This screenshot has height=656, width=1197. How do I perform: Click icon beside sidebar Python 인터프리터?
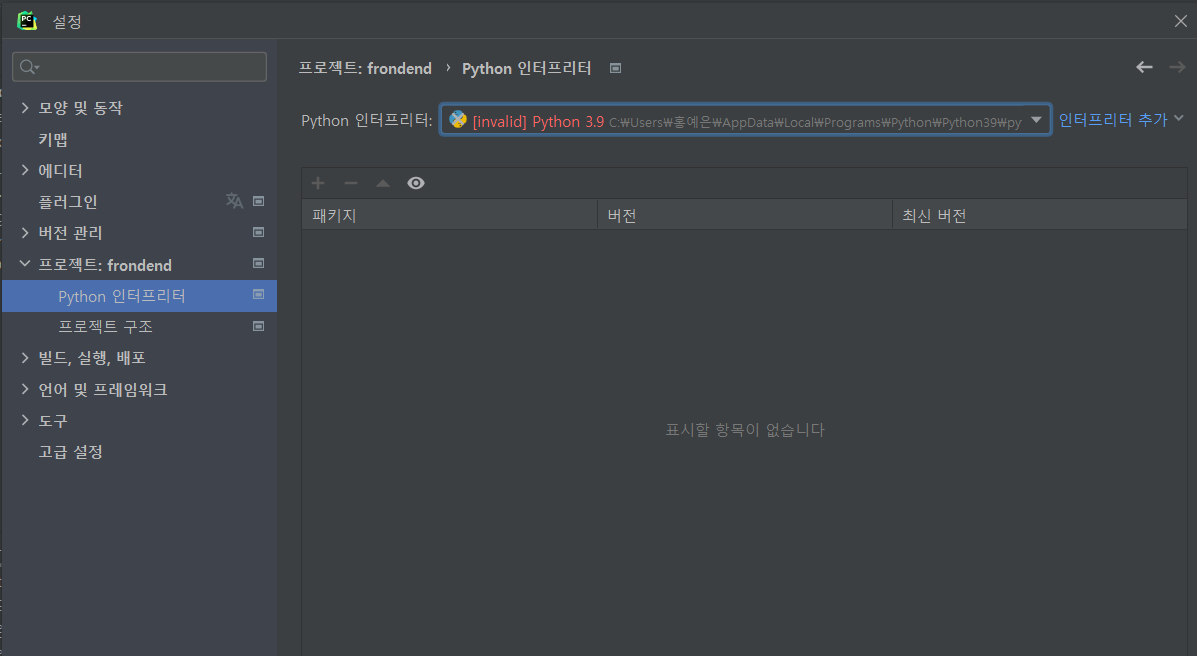(259, 295)
